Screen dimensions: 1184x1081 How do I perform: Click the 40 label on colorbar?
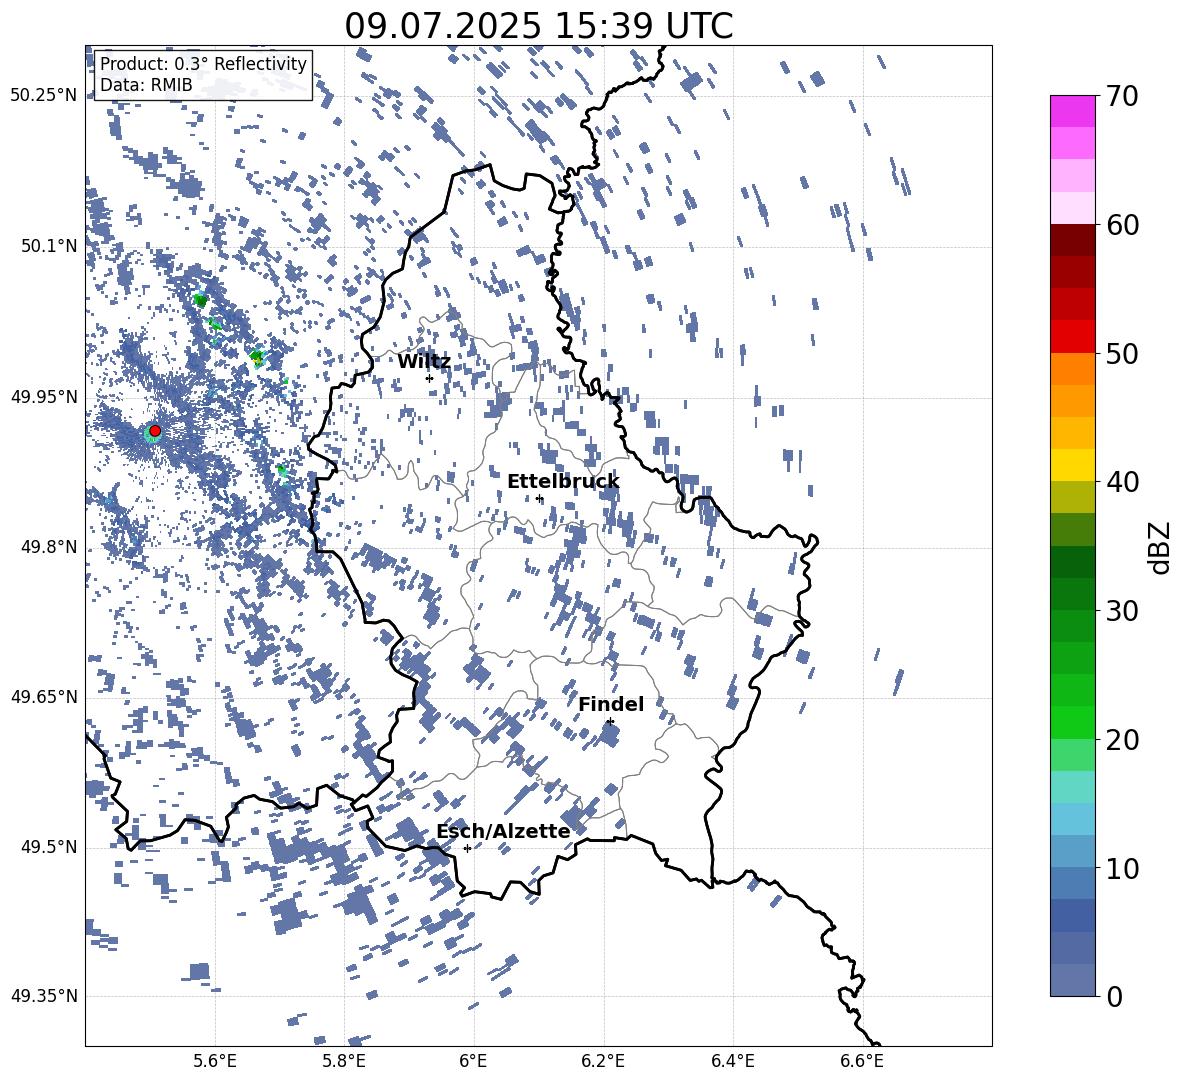click(1122, 482)
